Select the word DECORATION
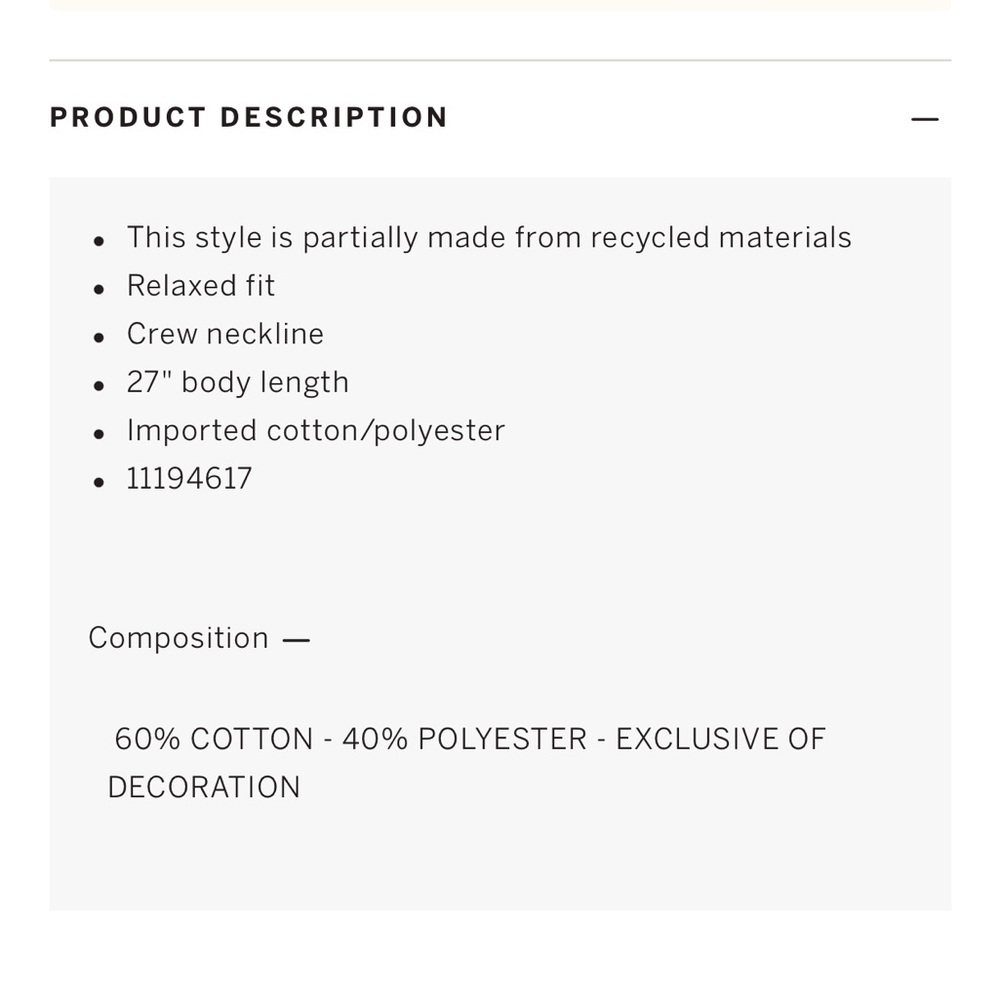Viewport: 1000px width, 1000px height. tap(204, 788)
